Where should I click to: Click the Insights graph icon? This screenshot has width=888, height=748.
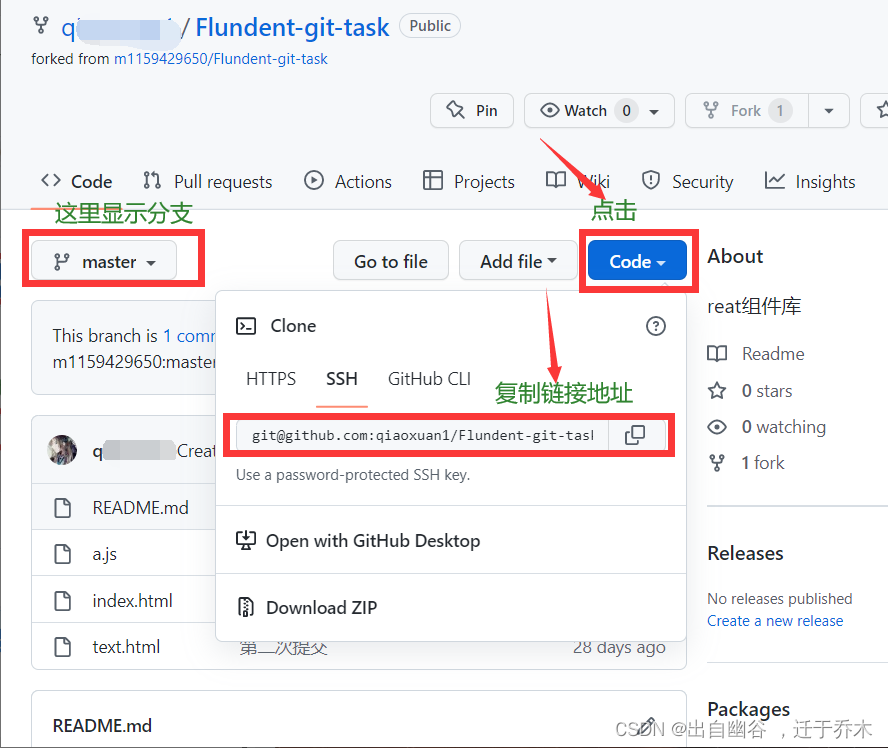coord(775,181)
